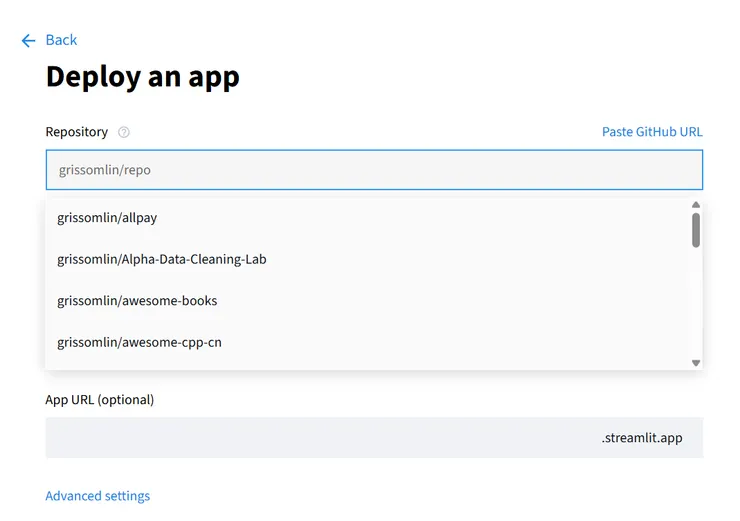Click blank area right of Deploy an app heading
The width and height of the screenshot is (740, 521).
coord(480,77)
